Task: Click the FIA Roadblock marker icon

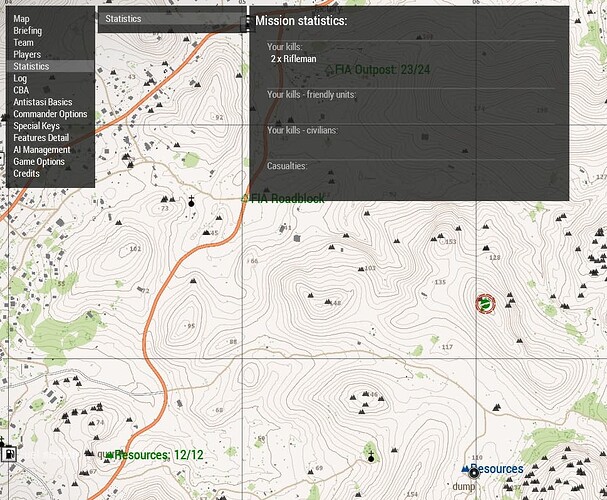Action: point(244,199)
